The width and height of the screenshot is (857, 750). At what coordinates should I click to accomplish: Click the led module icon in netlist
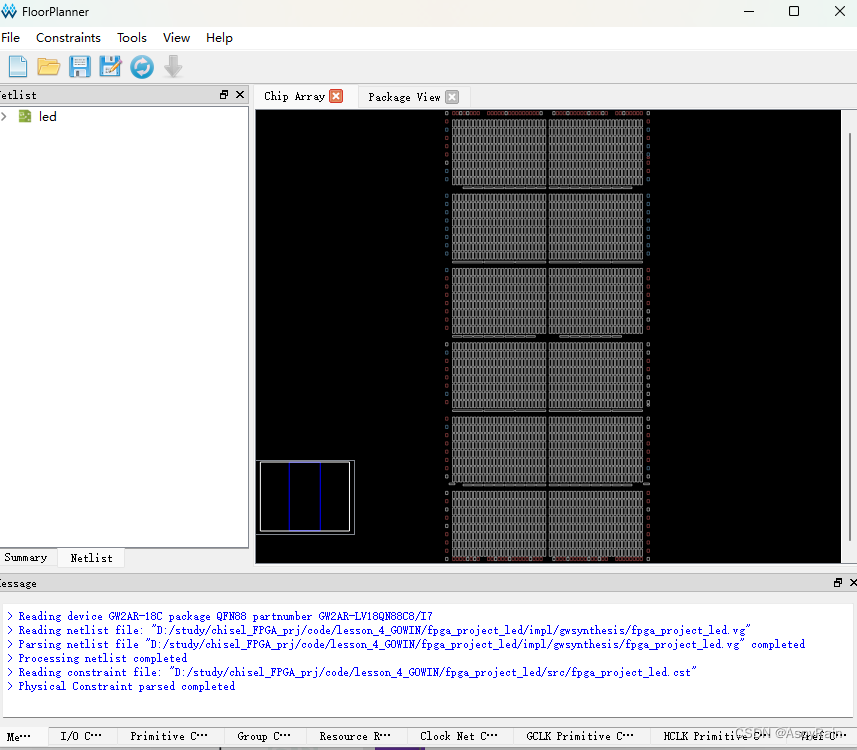point(25,116)
